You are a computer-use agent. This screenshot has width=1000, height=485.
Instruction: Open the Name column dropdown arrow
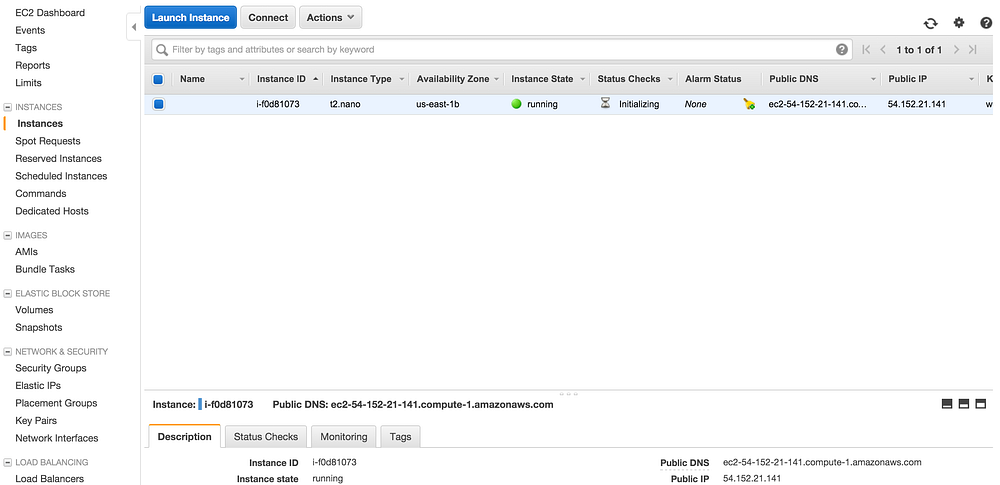(x=242, y=79)
